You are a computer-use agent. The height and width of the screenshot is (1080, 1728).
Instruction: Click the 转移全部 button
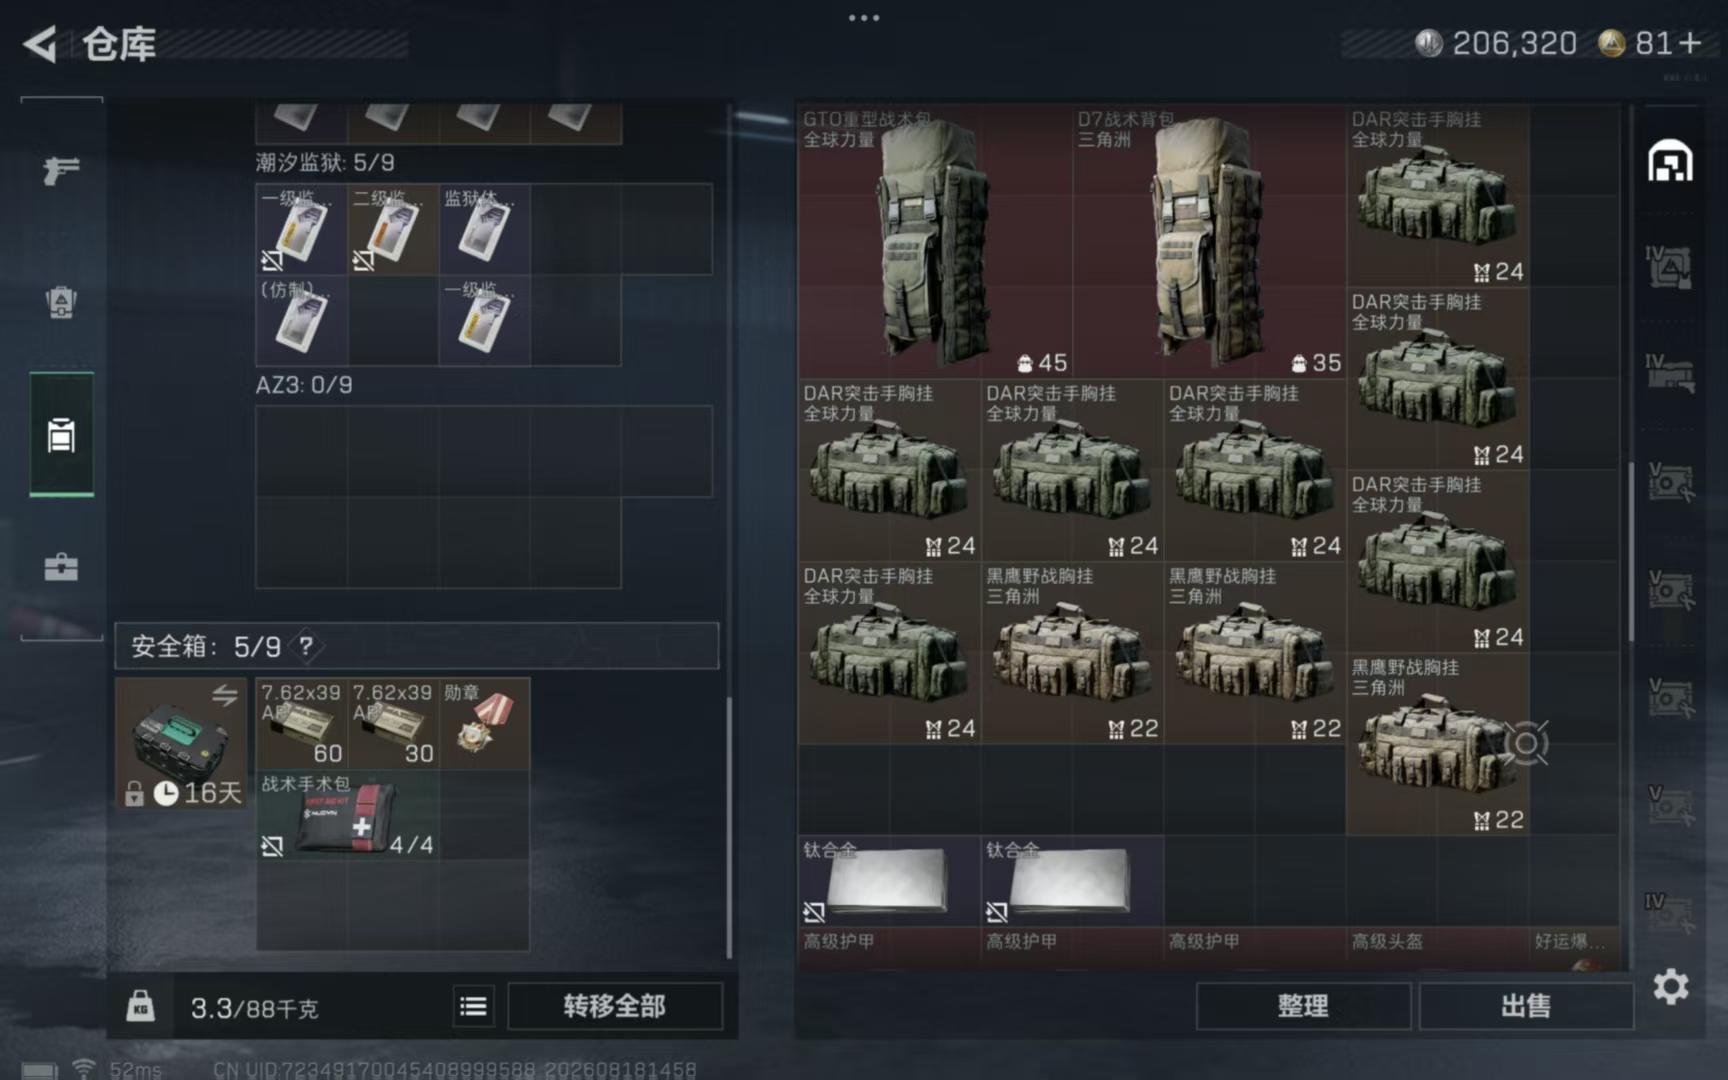pos(614,1006)
